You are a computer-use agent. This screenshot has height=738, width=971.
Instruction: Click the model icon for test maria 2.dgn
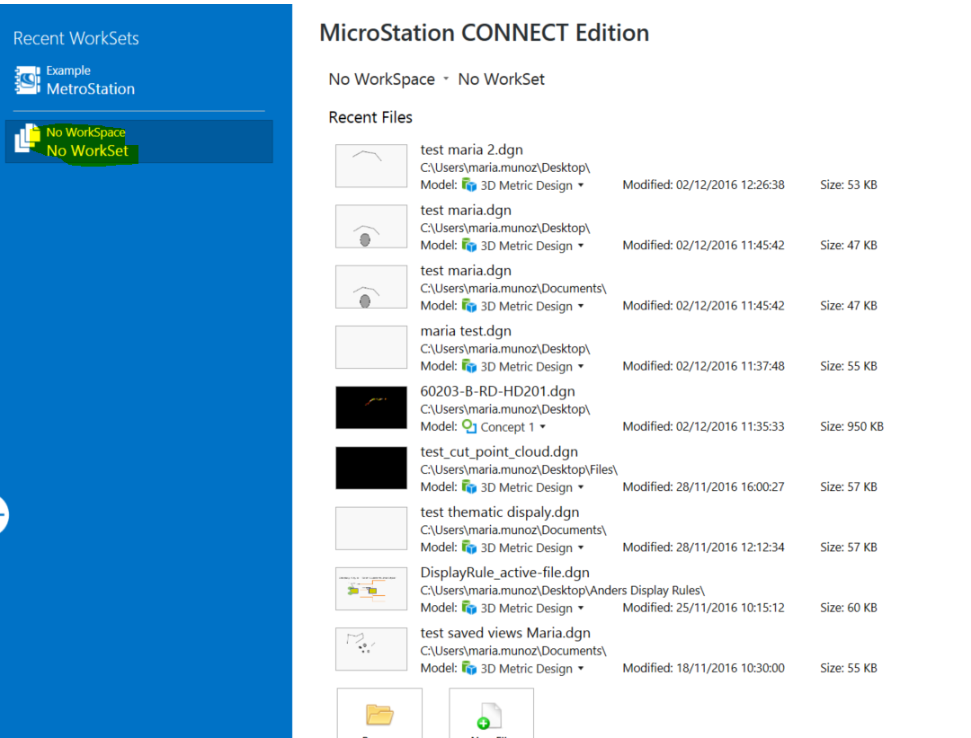(x=469, y=185)
